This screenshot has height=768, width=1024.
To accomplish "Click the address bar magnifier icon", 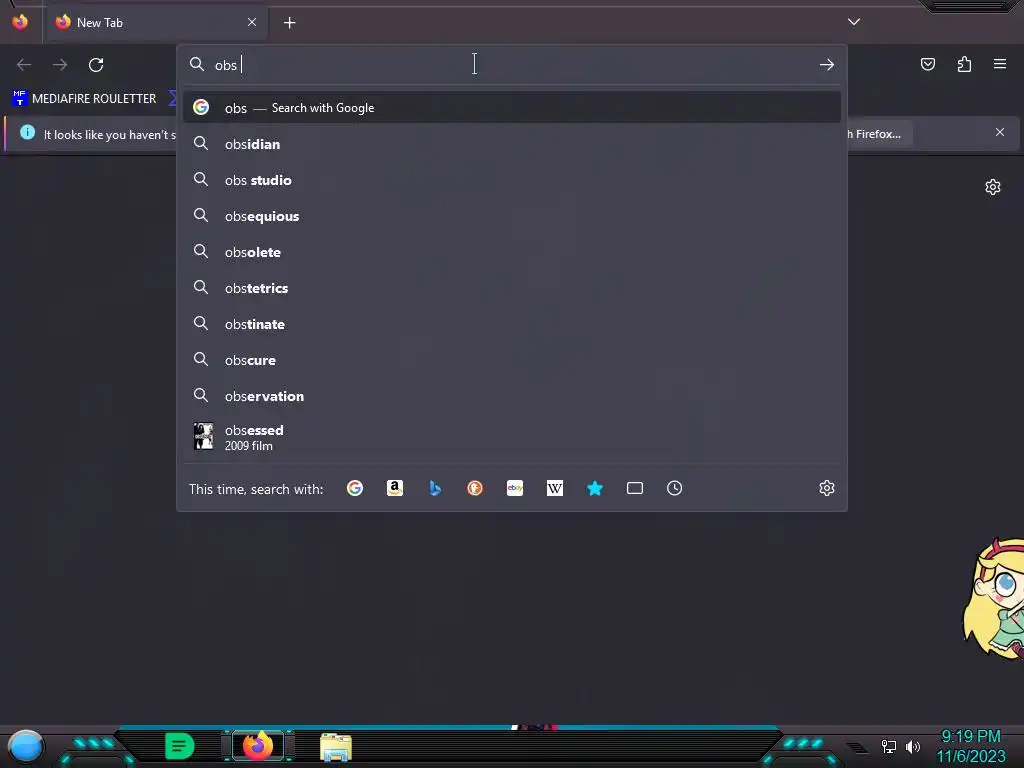I will 197,64.
